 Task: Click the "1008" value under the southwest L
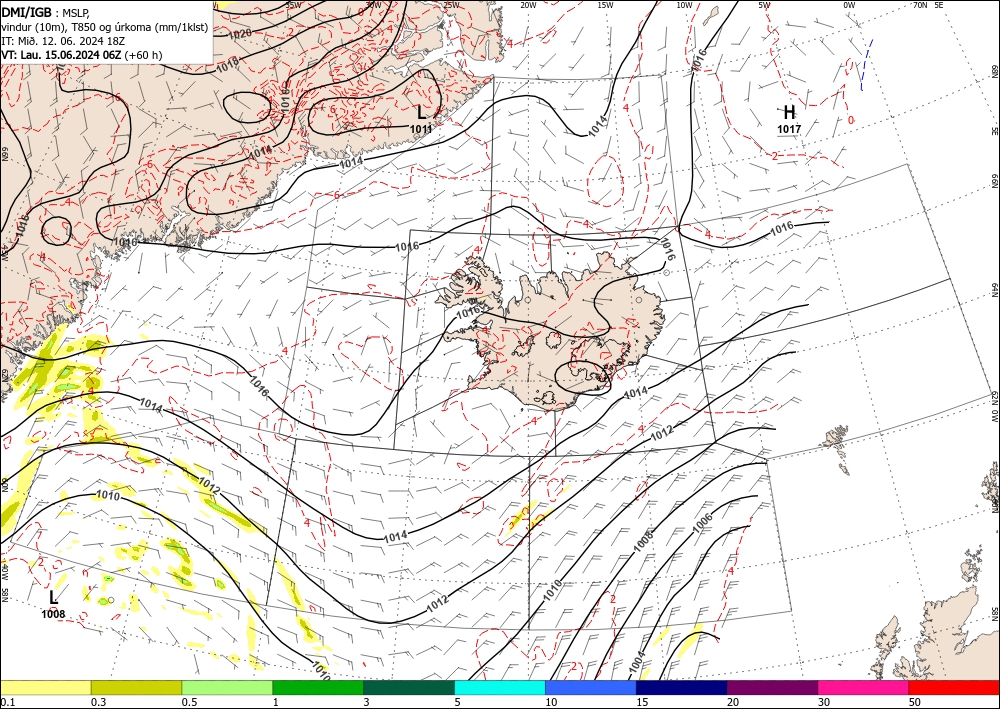click(54, 614)
